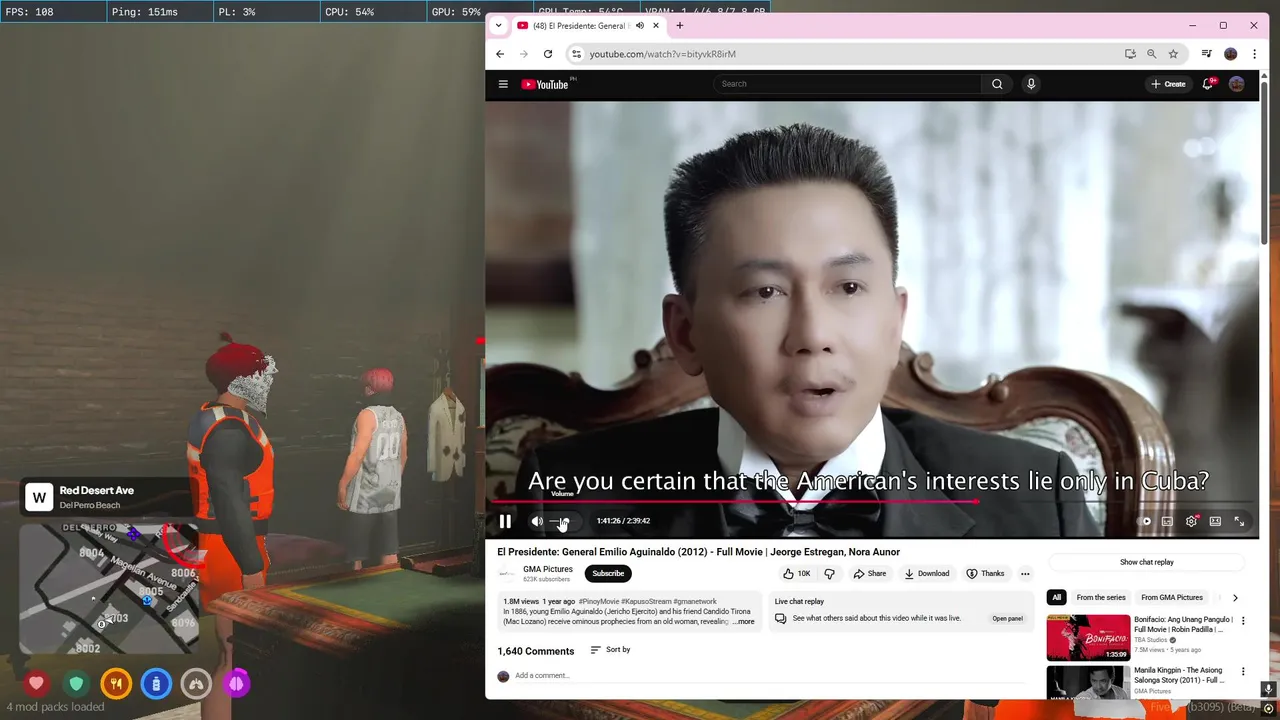This screenshot has height=720, width=1280.
Task: Open YouTube notifications bell
Action: coord(1208,84)
